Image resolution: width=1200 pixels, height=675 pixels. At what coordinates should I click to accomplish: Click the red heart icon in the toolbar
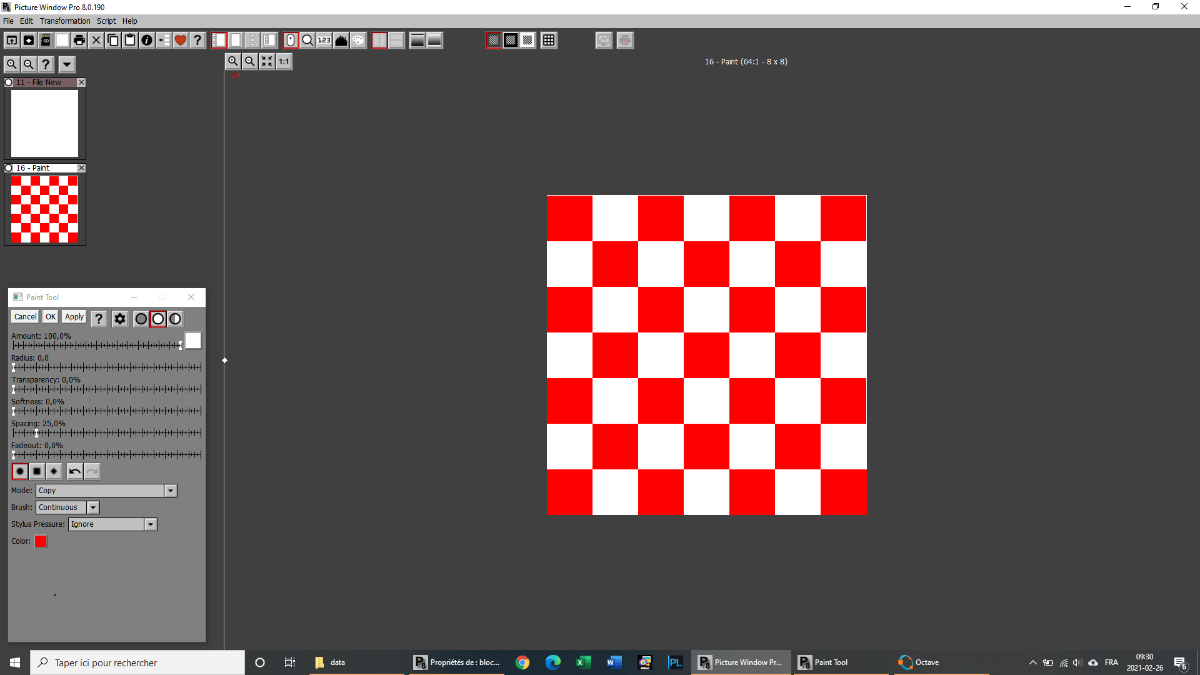pos(181,40)
